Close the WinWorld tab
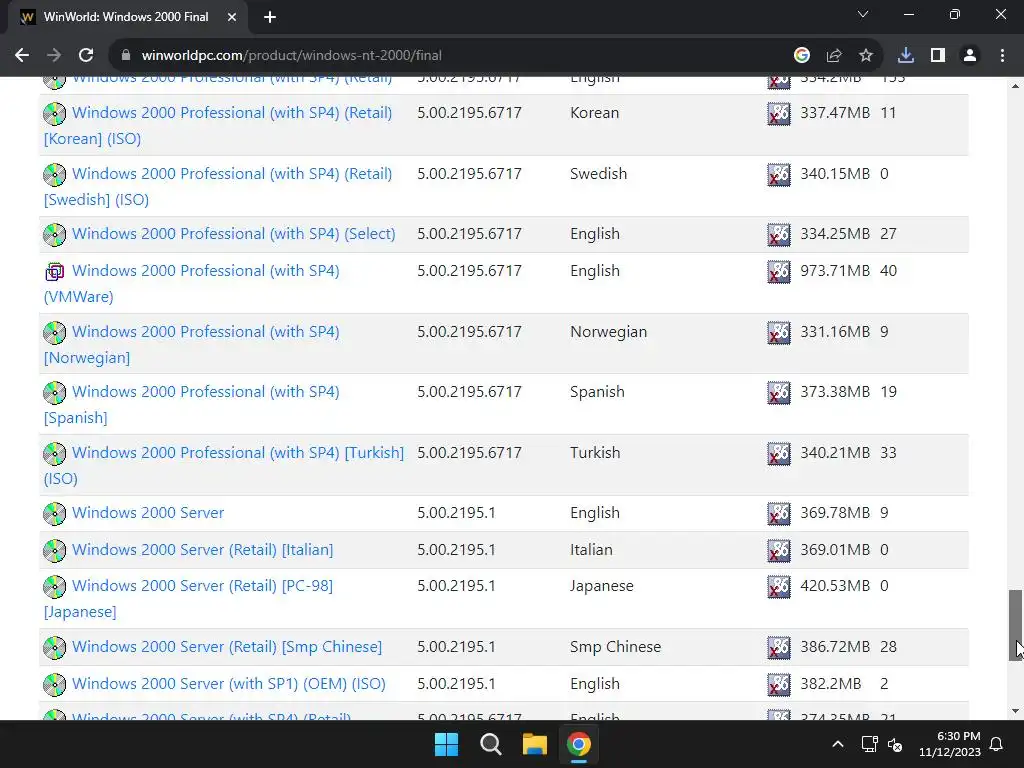 (232, 17)
